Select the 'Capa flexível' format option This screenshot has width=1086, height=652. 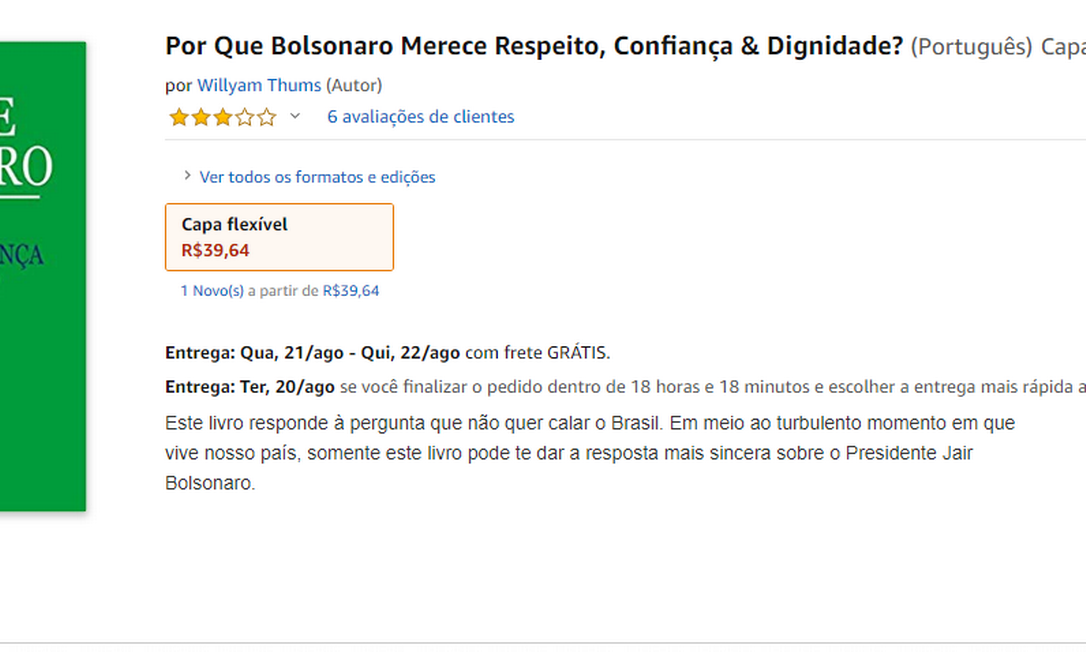[279, 237]
